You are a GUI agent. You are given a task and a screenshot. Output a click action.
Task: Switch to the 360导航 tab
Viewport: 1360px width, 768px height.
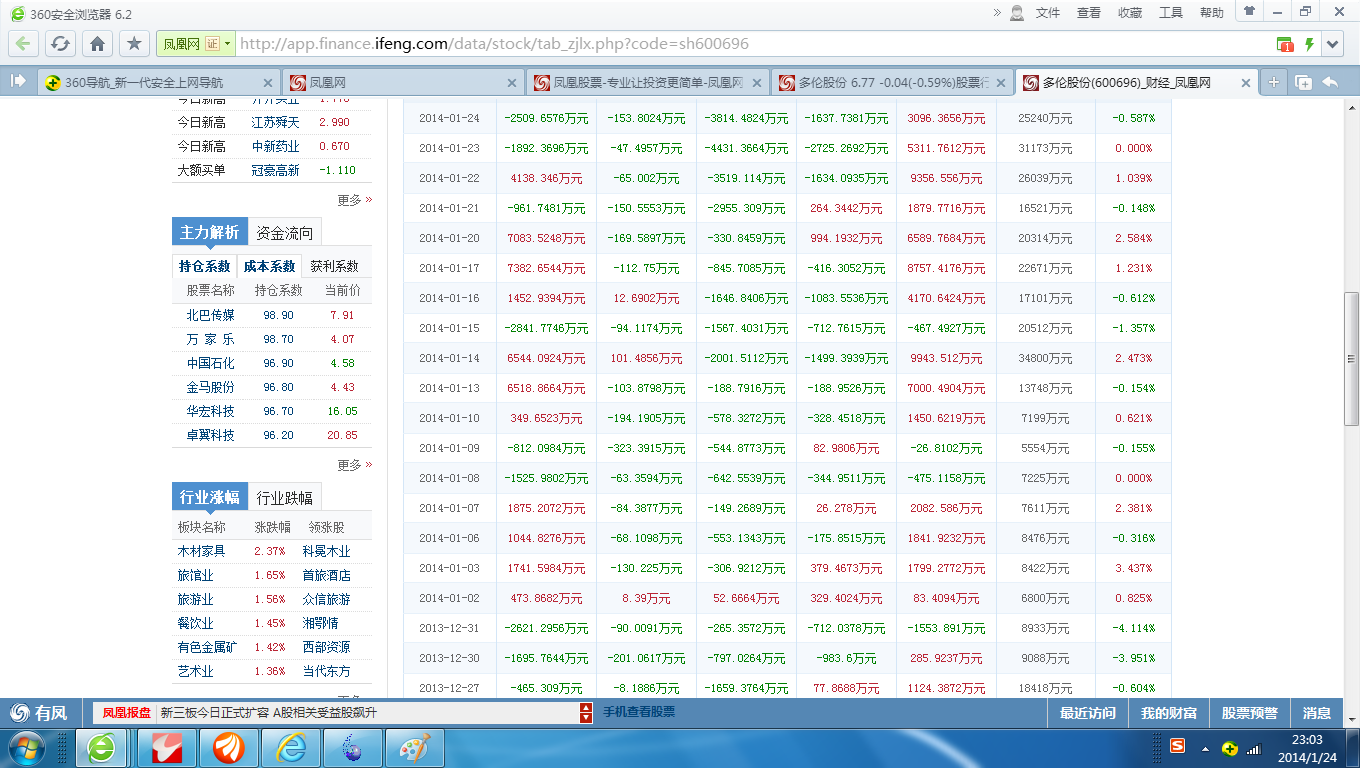click(158, 83)
